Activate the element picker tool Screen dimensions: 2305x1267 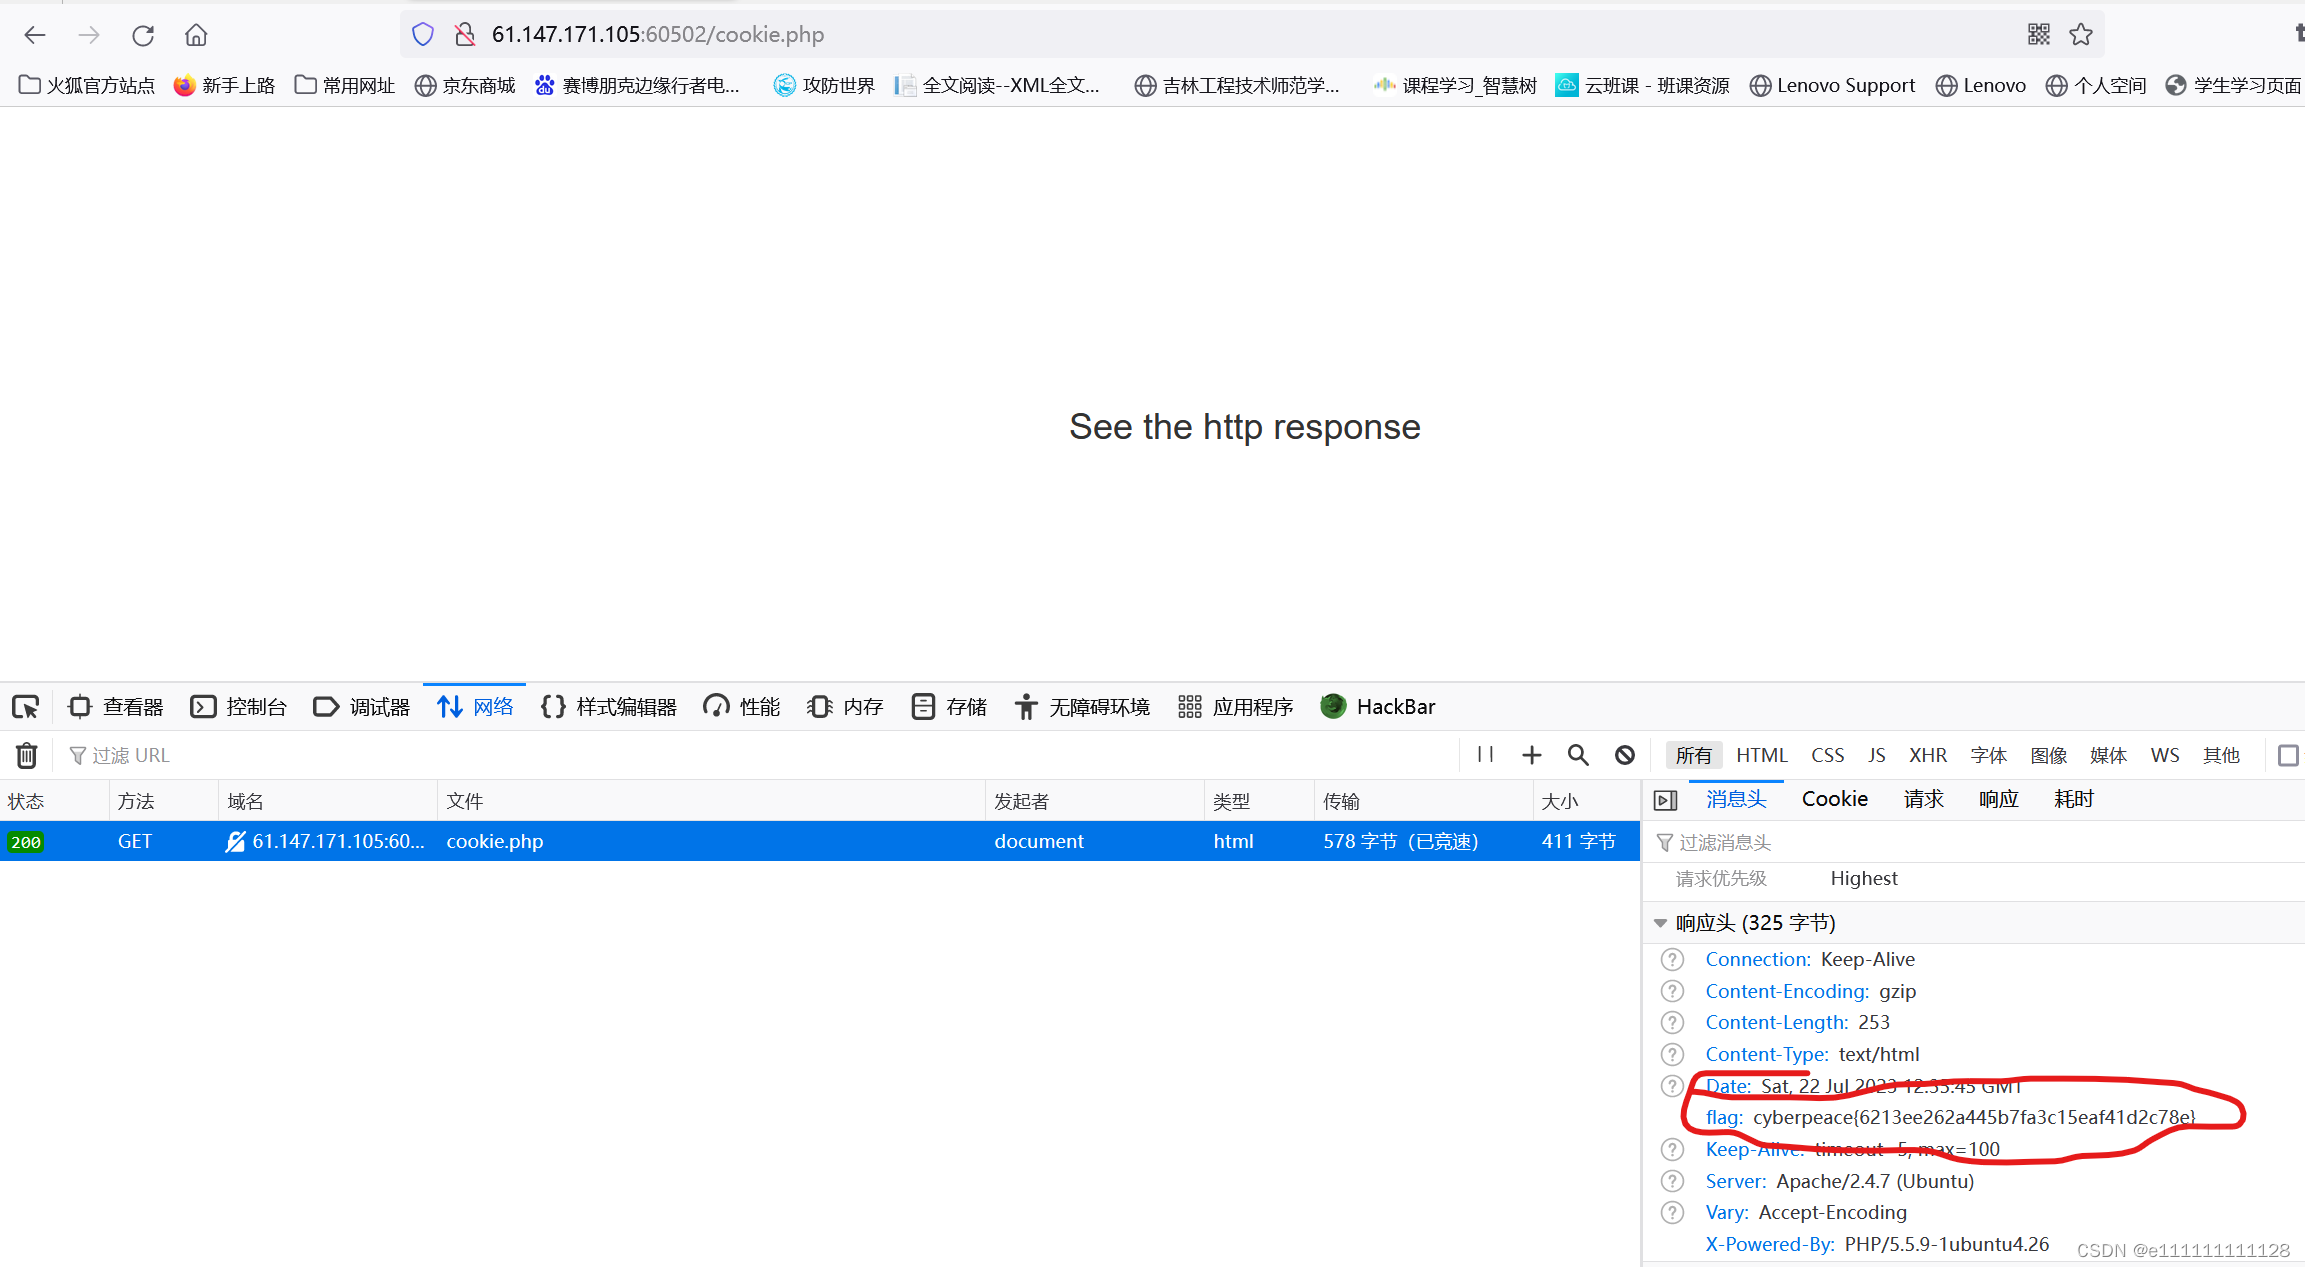(x=25, y=706)
